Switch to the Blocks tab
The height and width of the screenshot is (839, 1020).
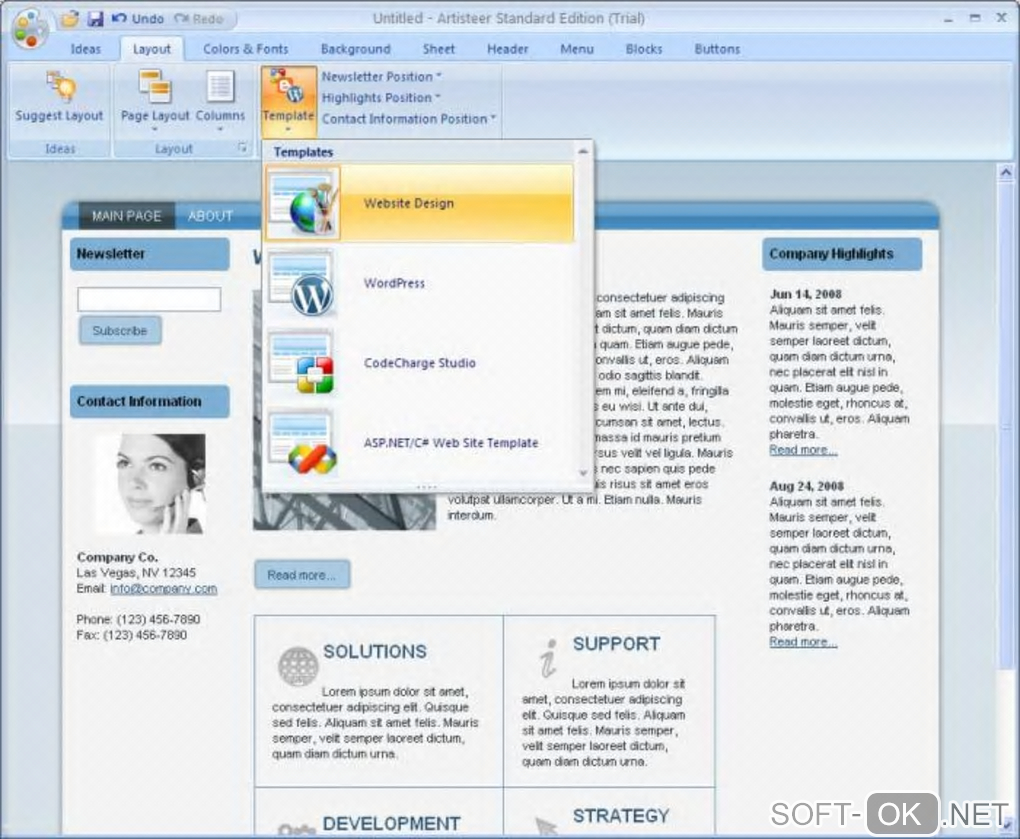point(643,49)
